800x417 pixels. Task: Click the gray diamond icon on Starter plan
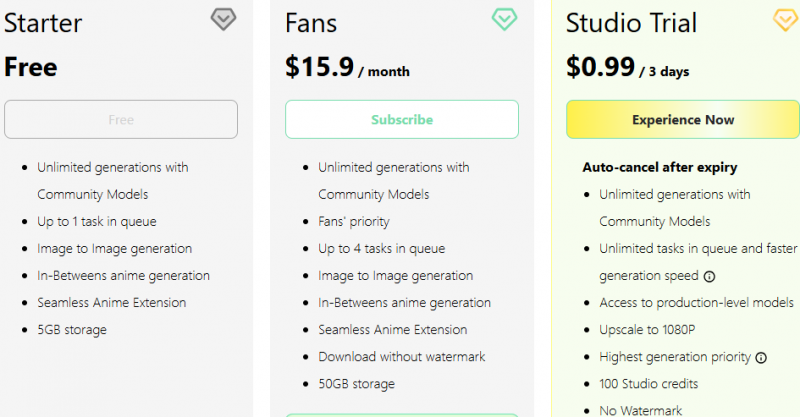point(223,19)
